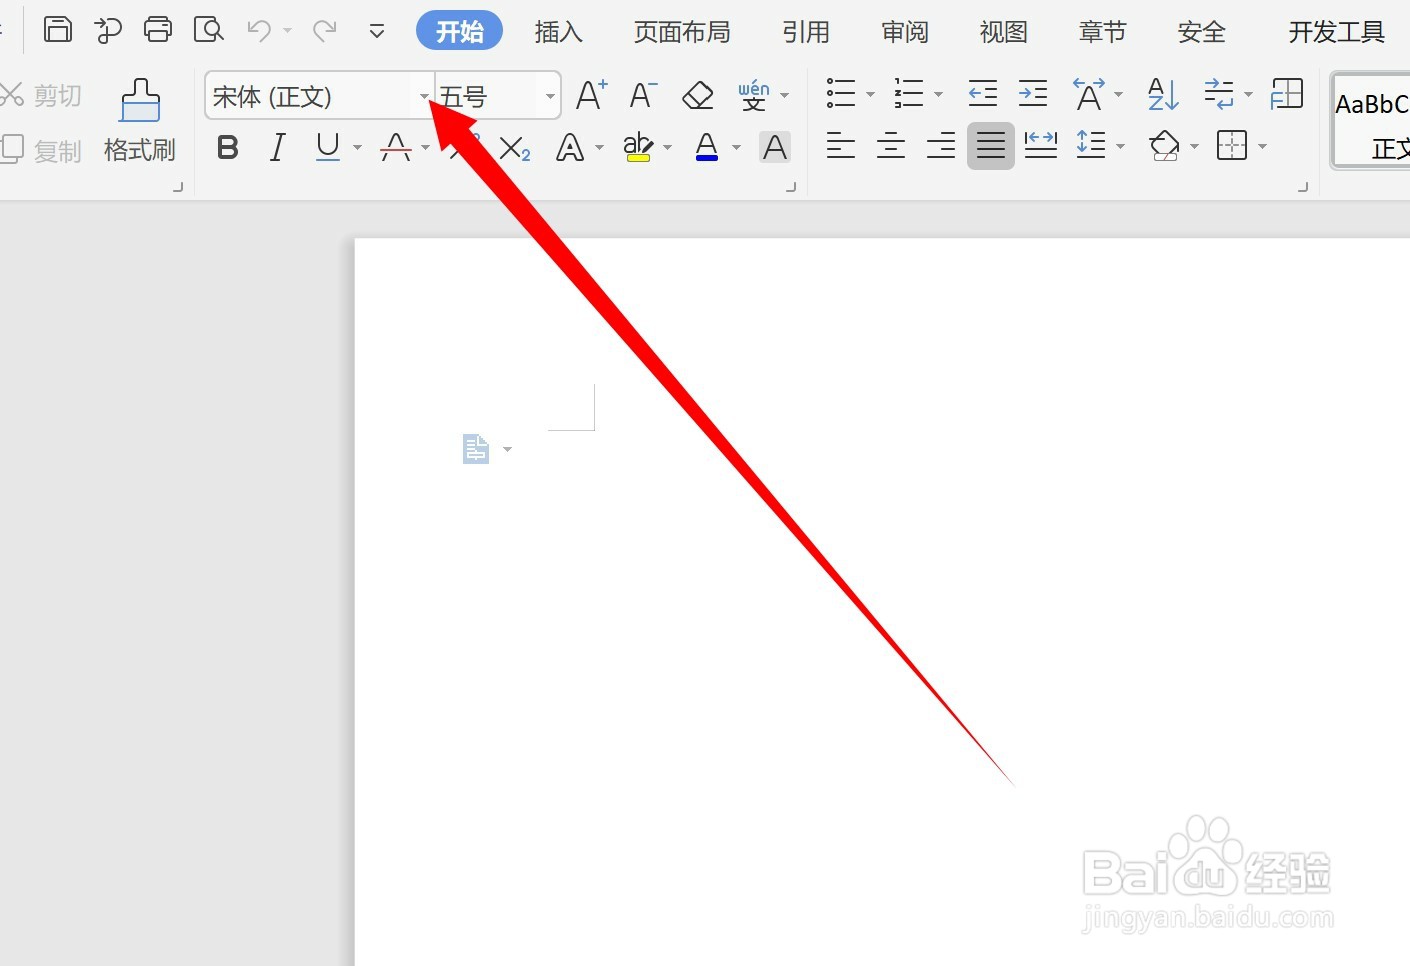Click the borders icon
The image size is (1410, 966).
tap(1232, 146)
